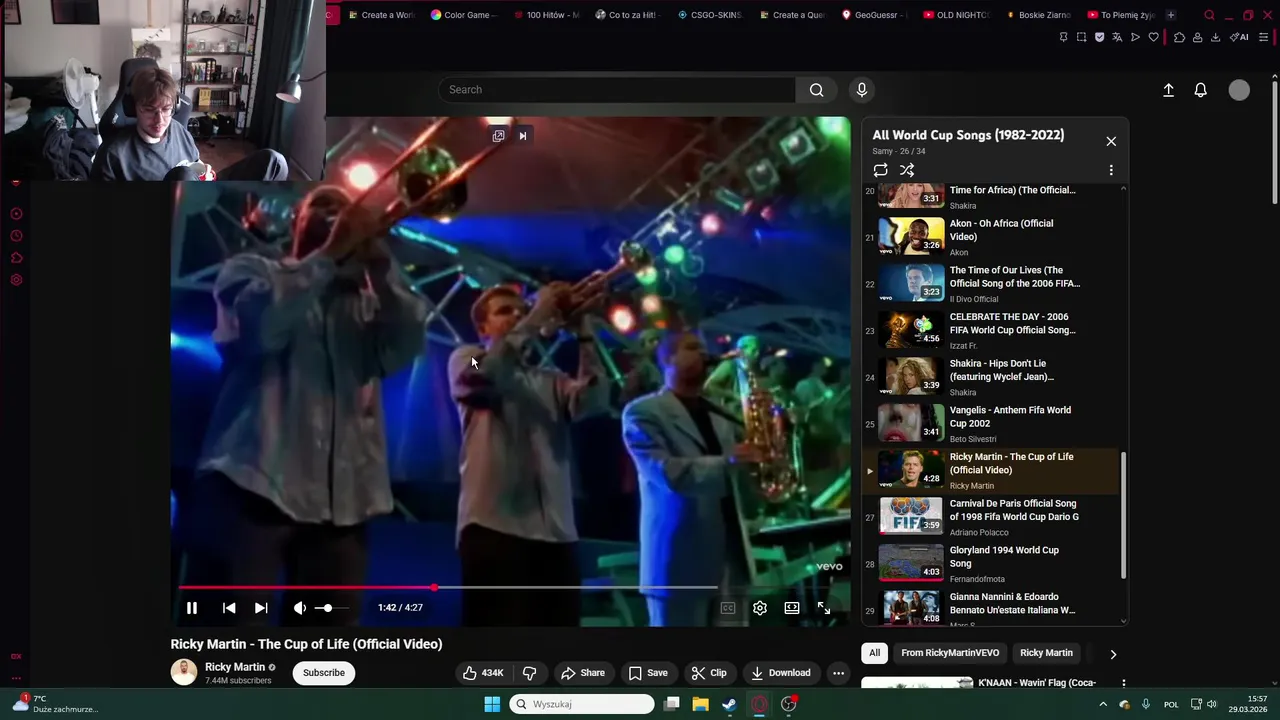
Task: Toggle playlist loop
Action: coord(880,170)
